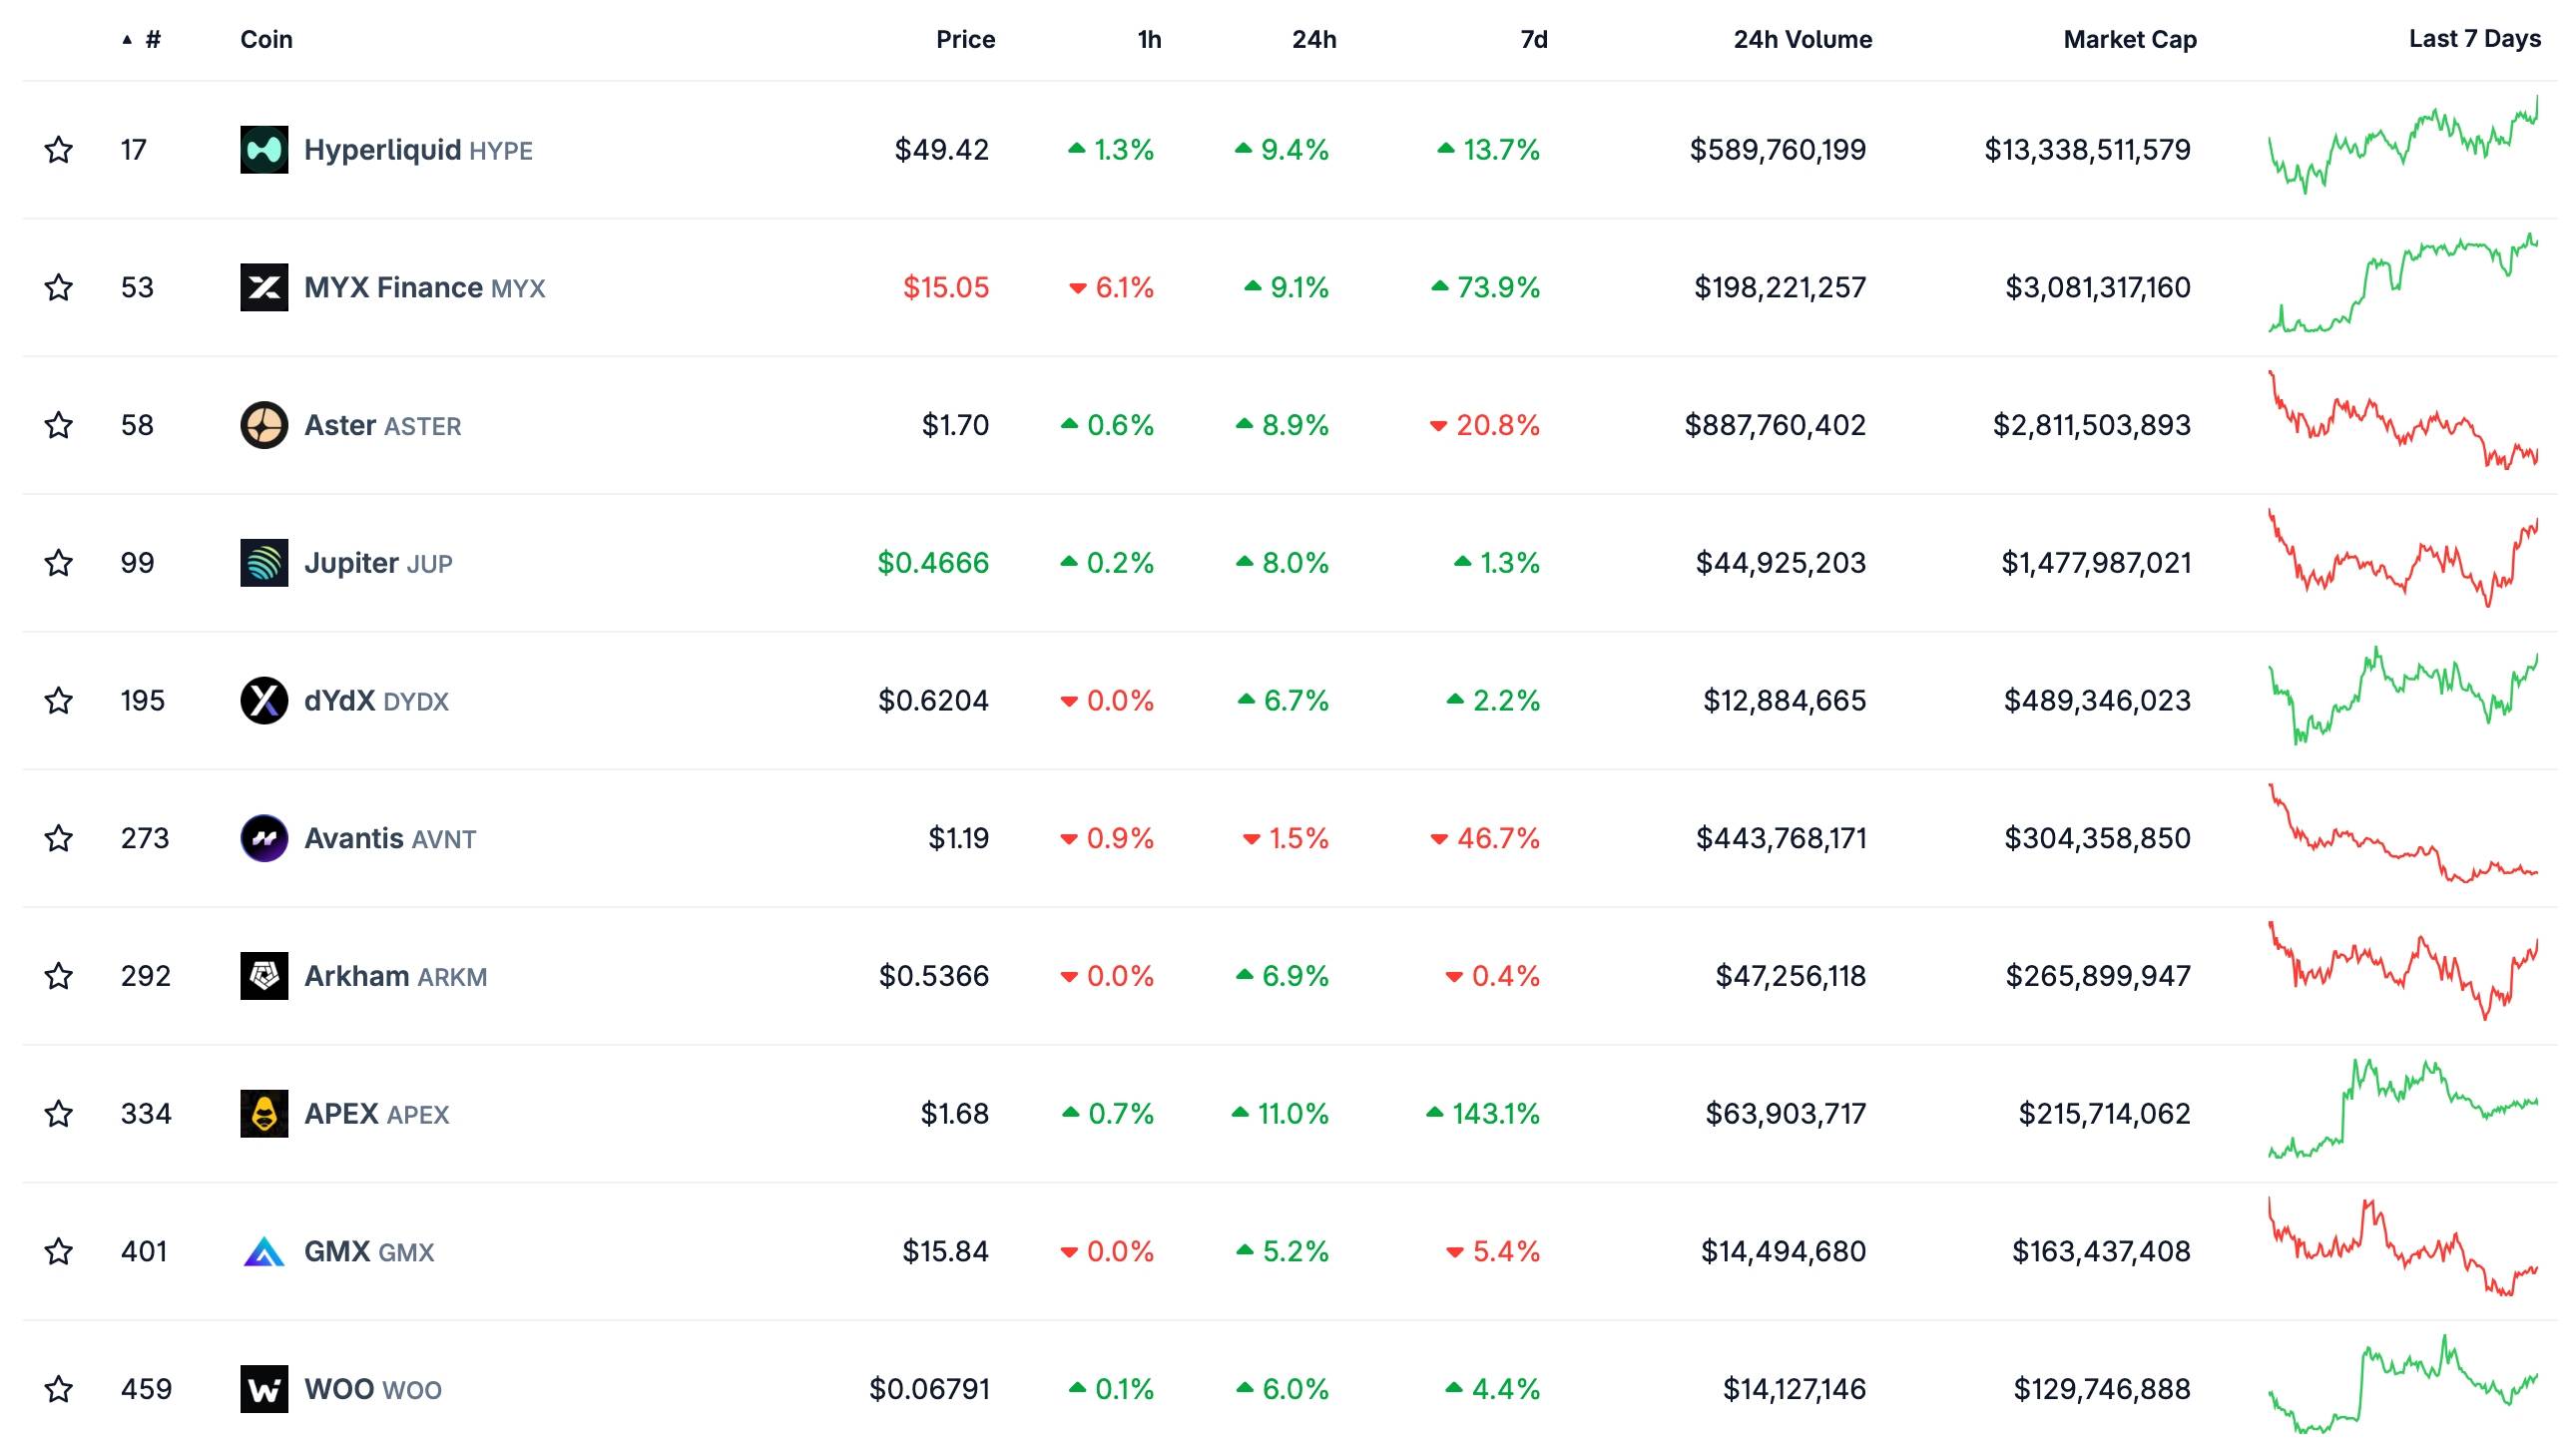
Task: Click the MYX Finance logo icon
Action: (264, 288)
